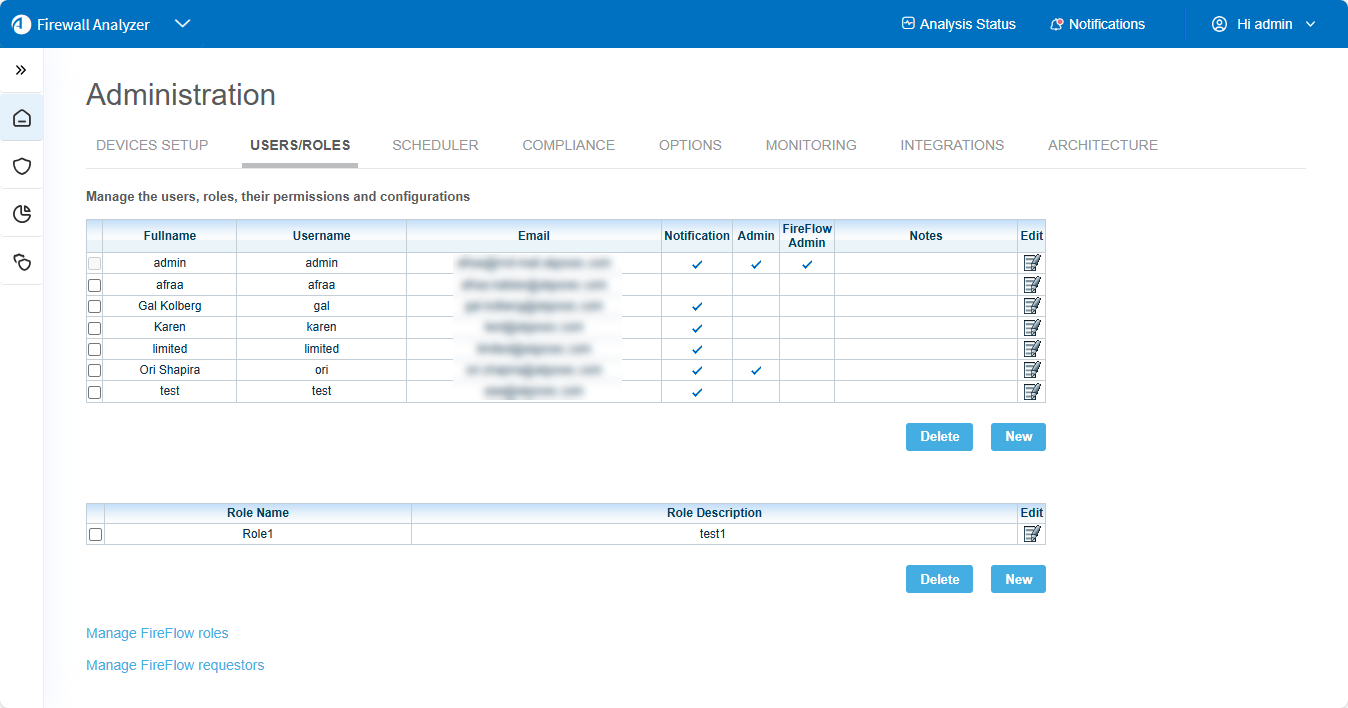Image resolution: width=1348 pixels, height=708 pixels.
Task: Switch to the Devices Setup tab
Action: pos(152,145)
